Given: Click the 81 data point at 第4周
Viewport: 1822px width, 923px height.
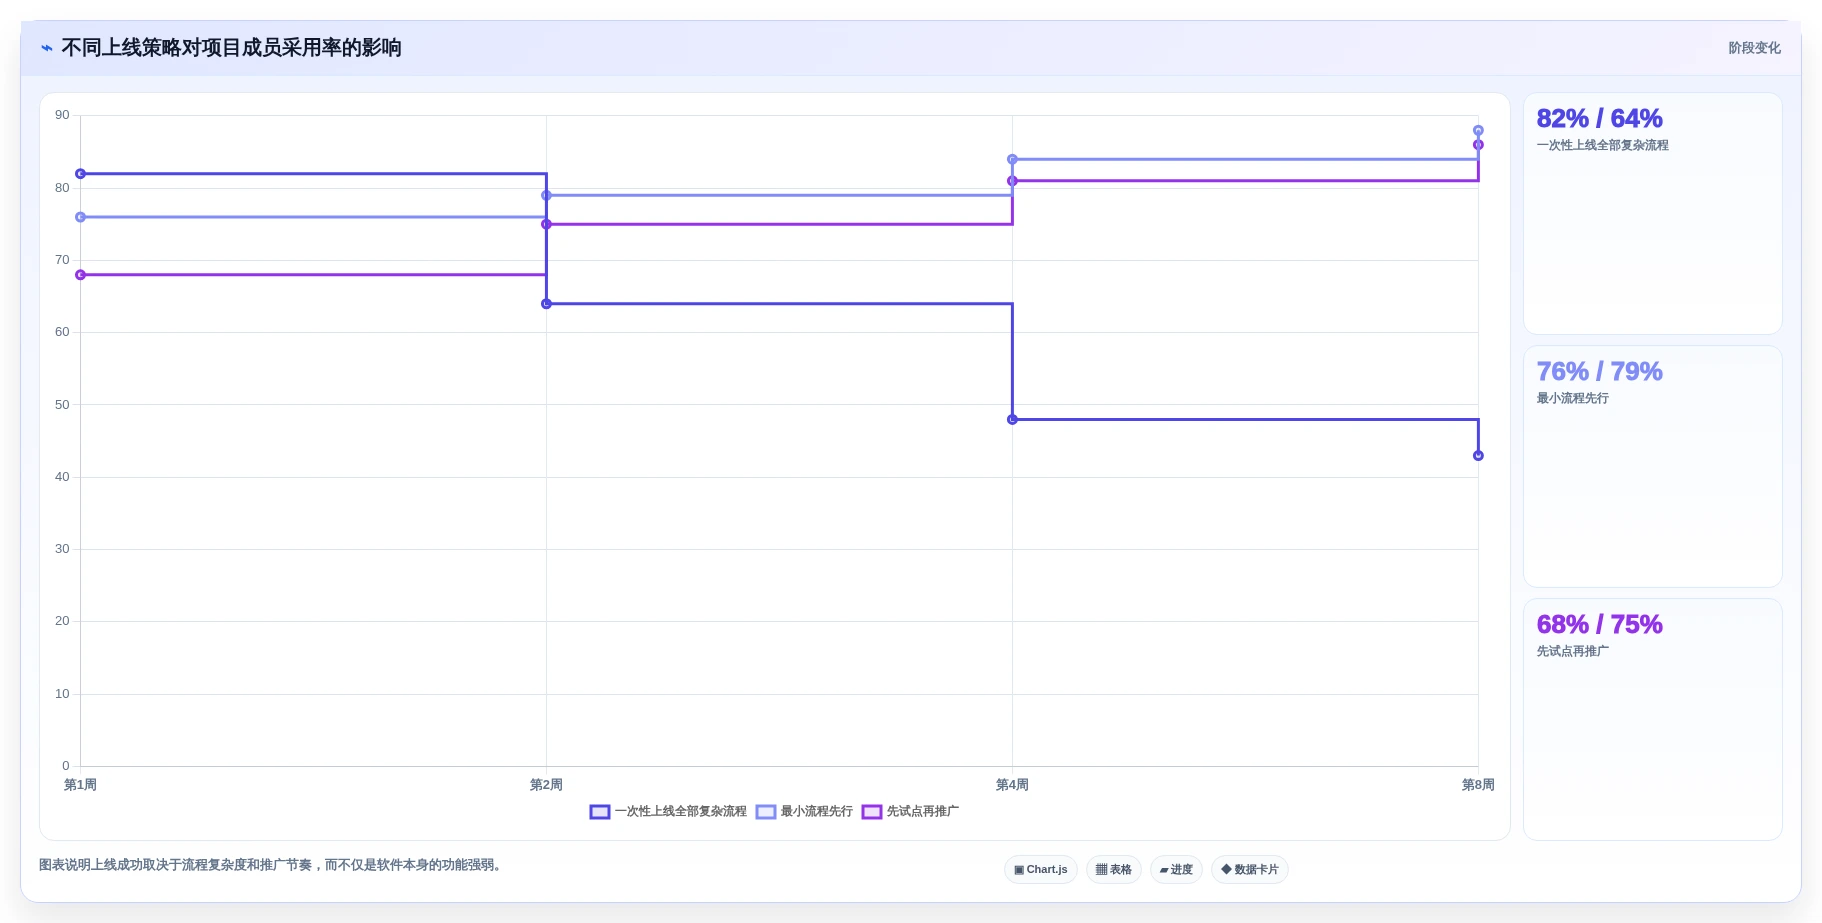Looking at the screenshot, I should tap(1012, 181).
